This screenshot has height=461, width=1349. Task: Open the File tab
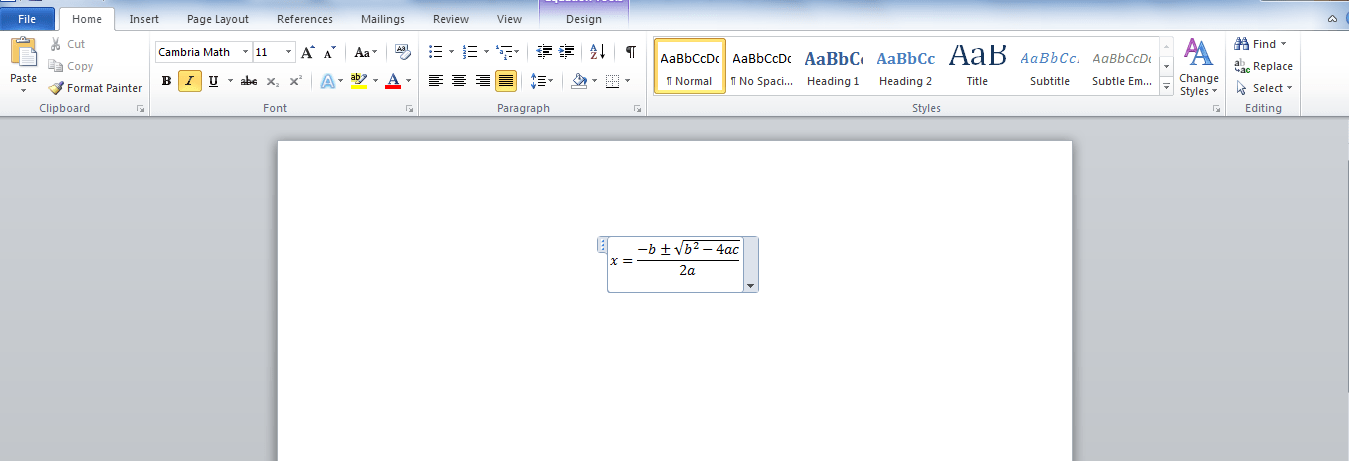point(27,18)
